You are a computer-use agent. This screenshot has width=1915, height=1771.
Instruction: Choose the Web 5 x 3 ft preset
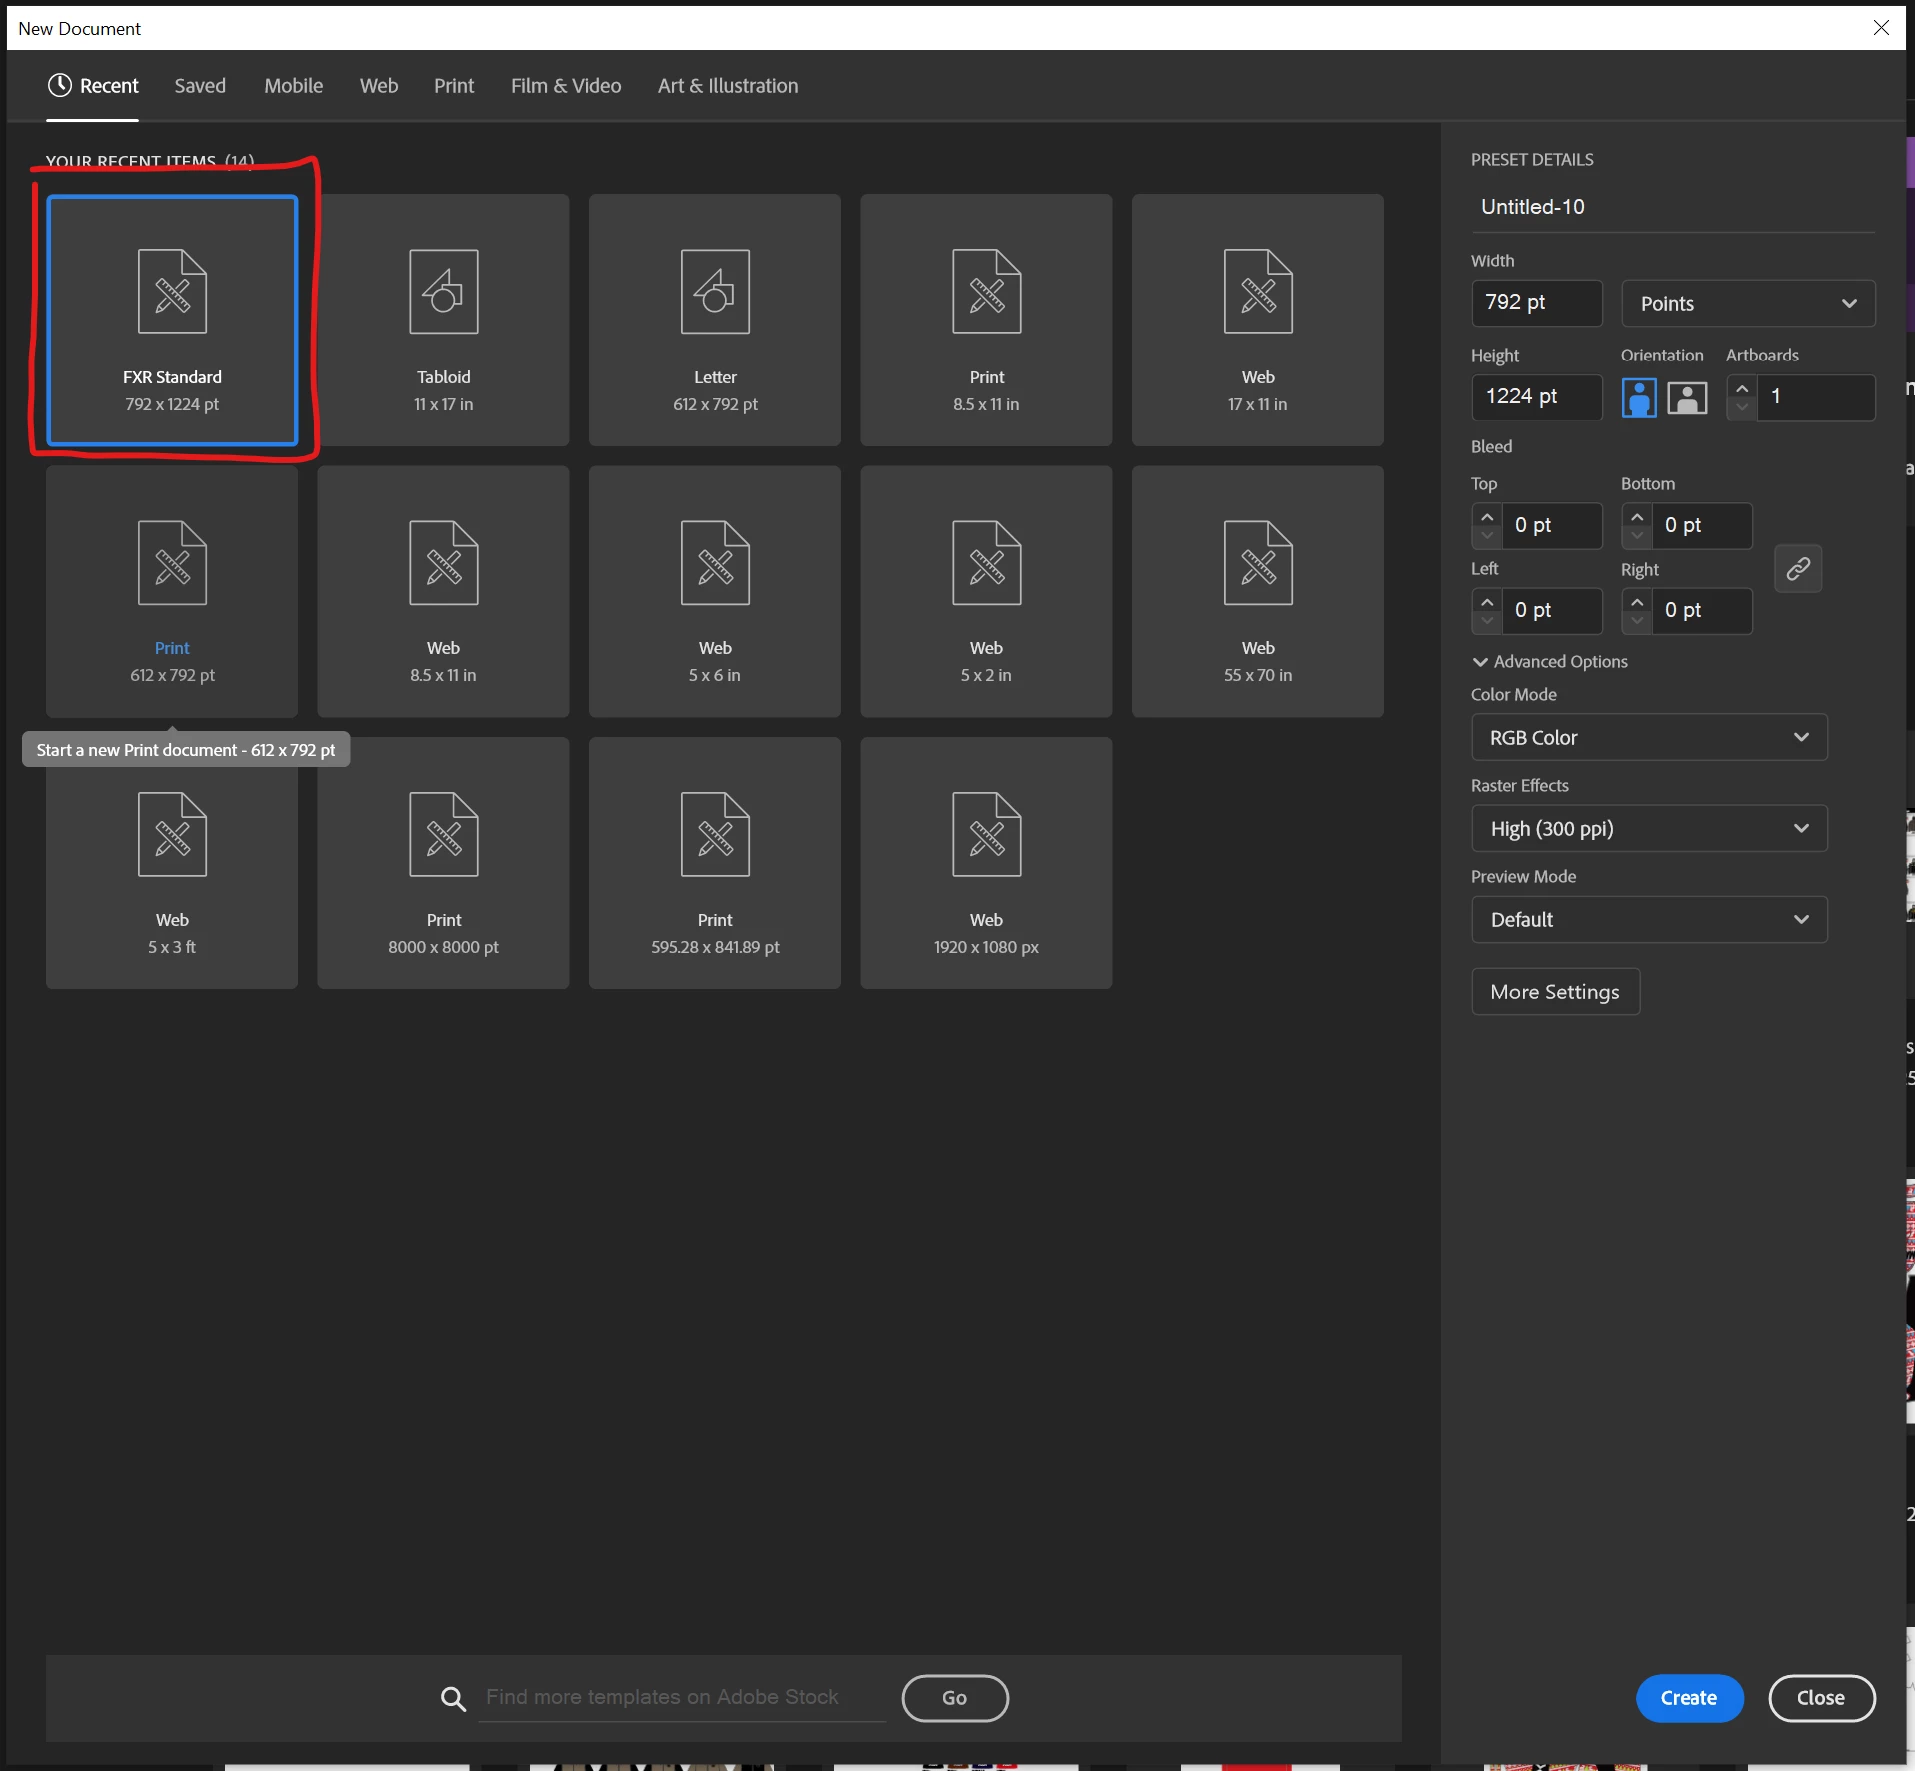172,863
